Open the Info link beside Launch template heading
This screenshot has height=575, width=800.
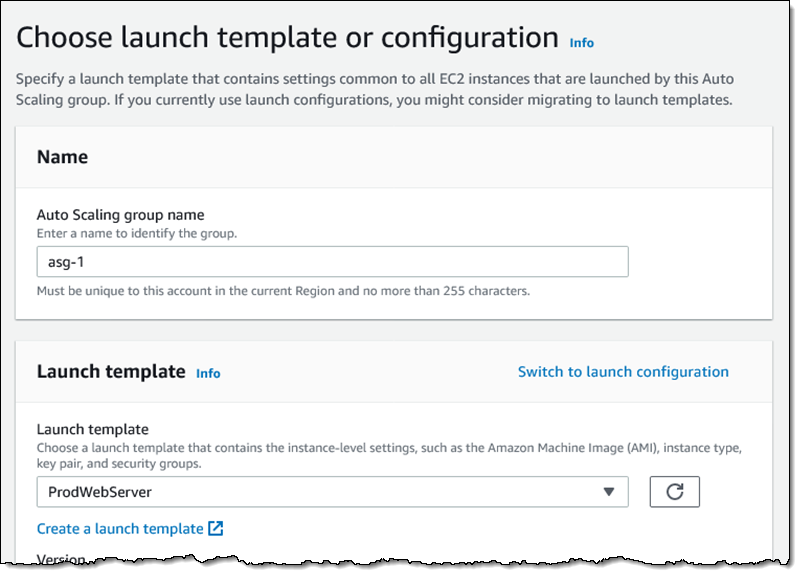tap(208, 373)
